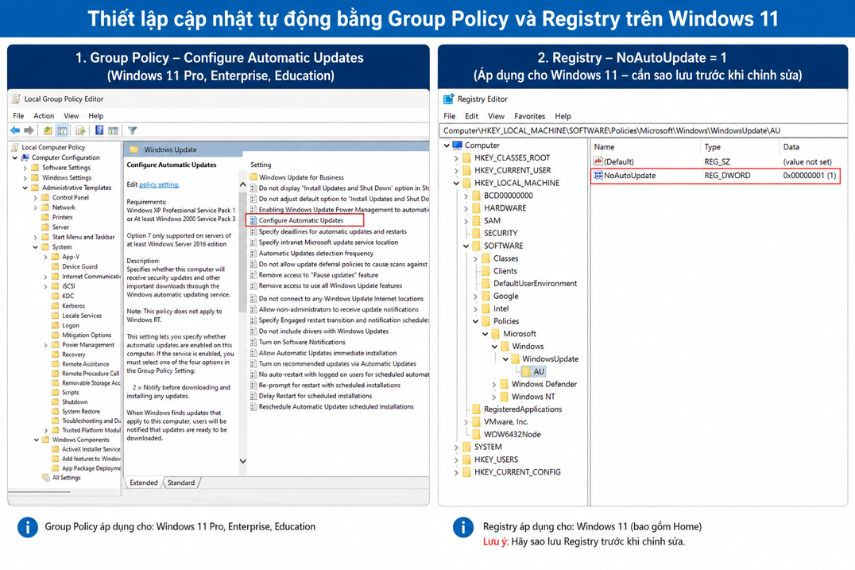Expand the Power Management folder
This screenshot has height=570, width=855.
click(x=45, y=345)
